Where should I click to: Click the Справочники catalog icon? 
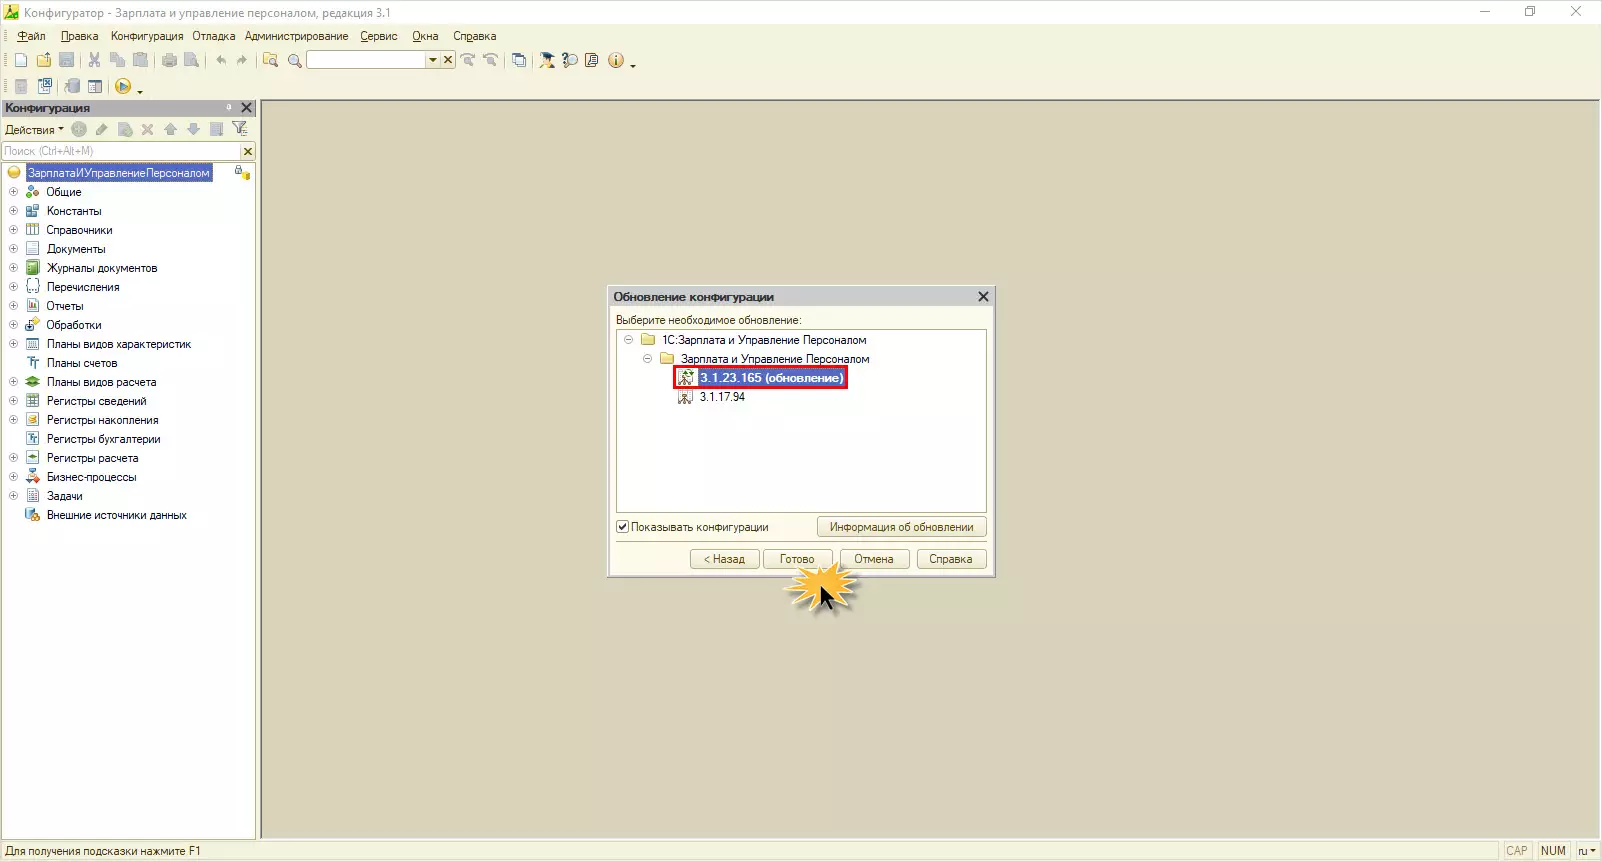[33, 230]
